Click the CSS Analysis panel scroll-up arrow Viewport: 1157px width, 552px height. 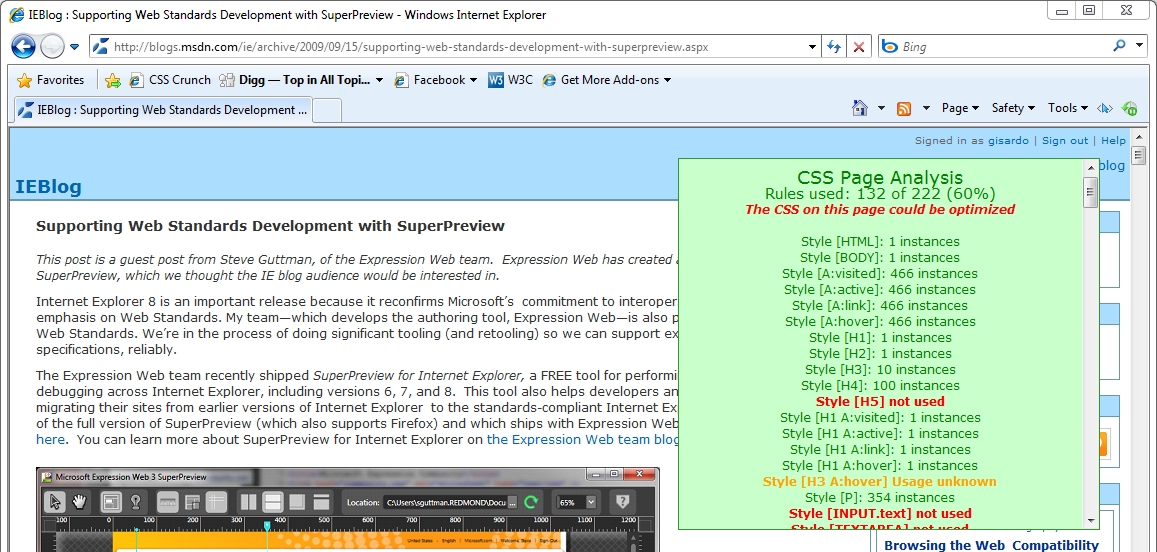click(1091, 168)
